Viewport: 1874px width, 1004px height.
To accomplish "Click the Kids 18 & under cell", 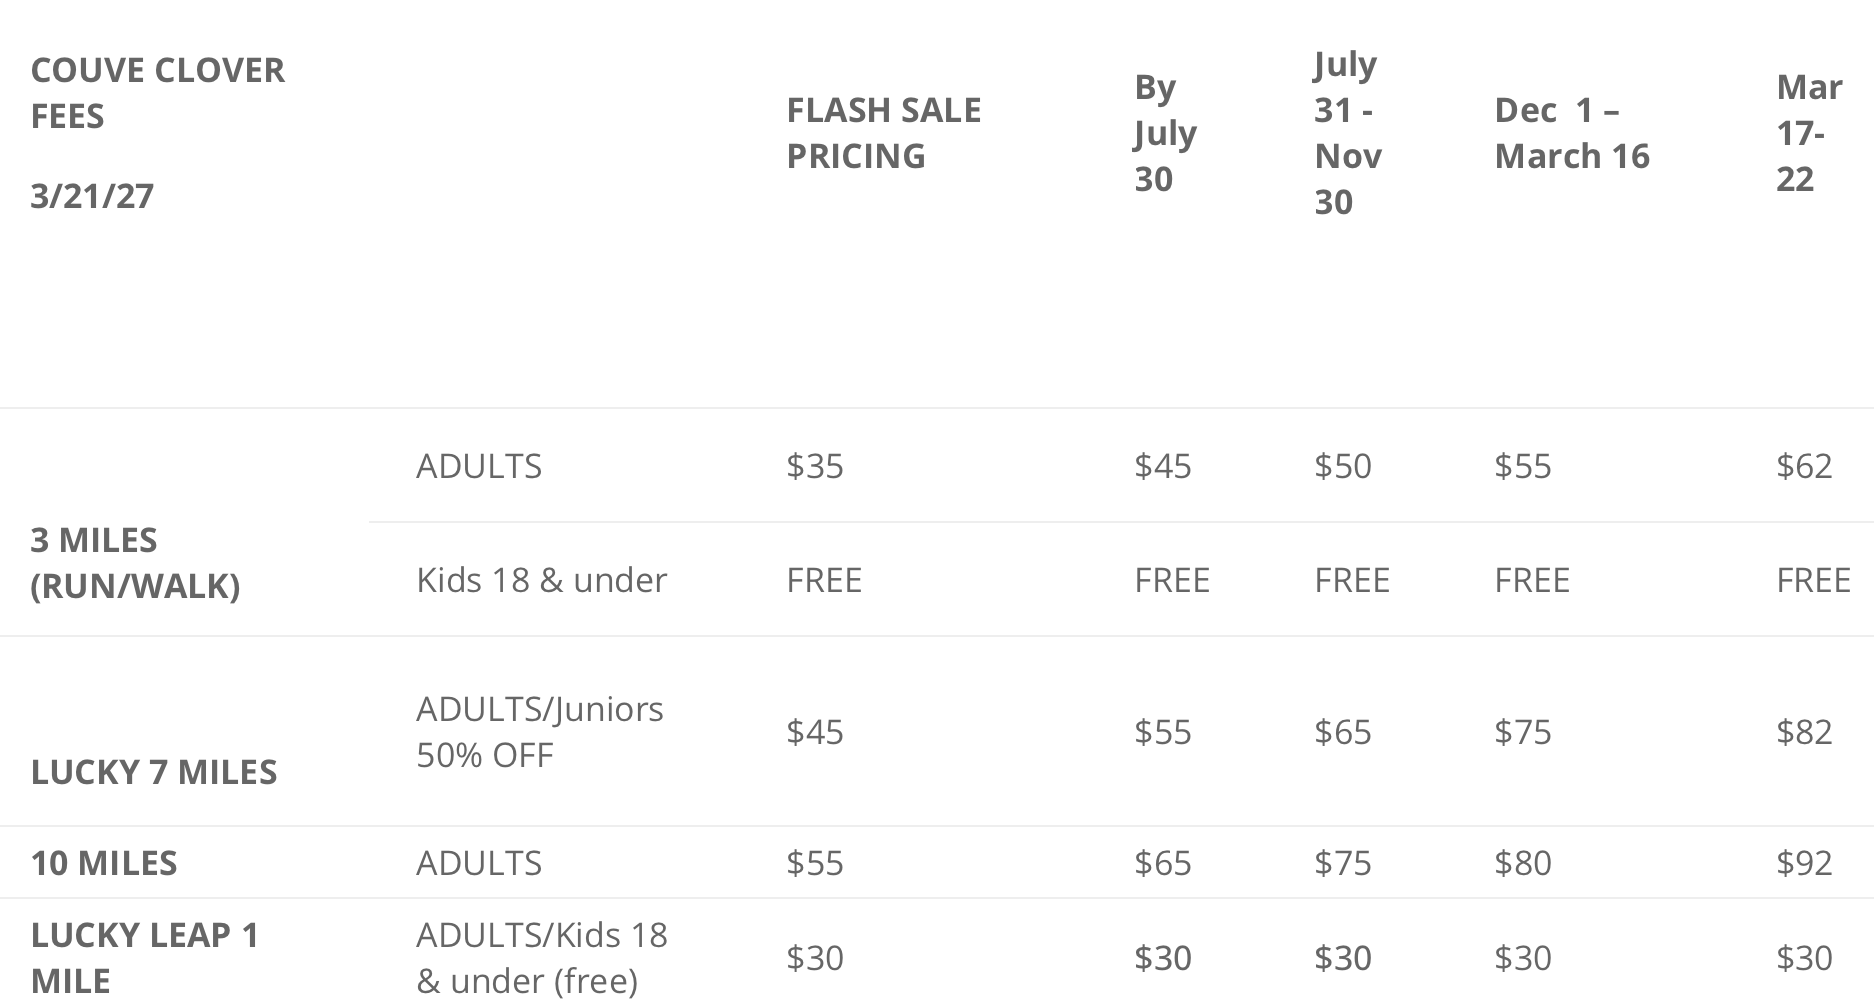I will pyautogui.click(x=541, y=580).
